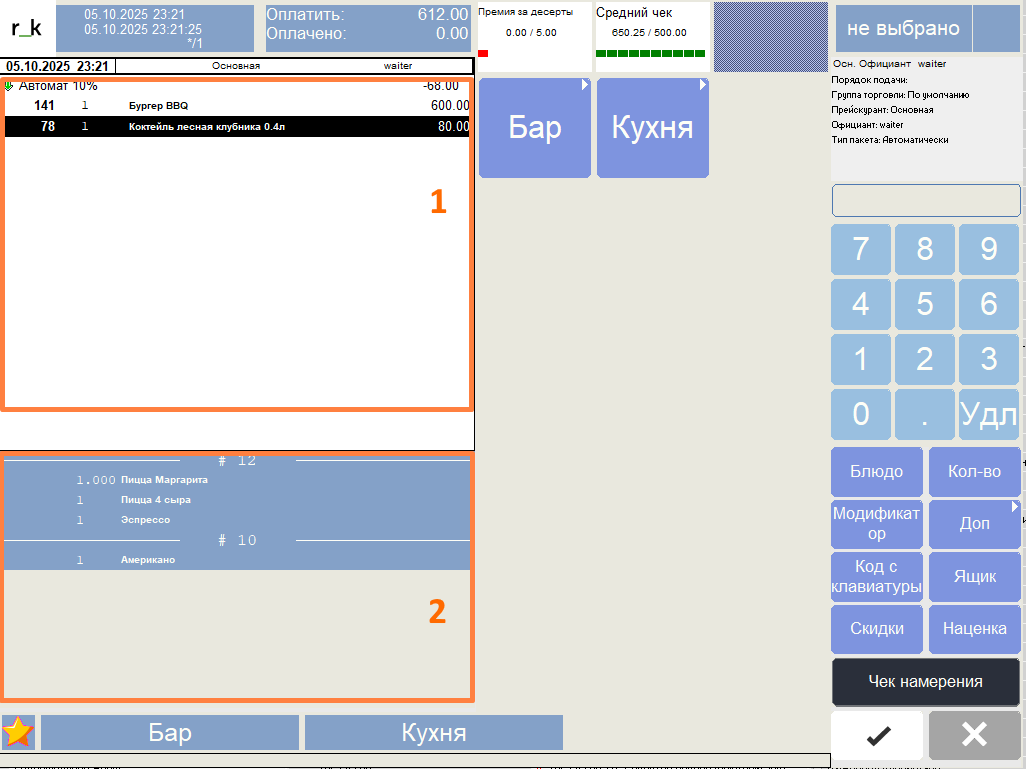
Task: Switch to the bottom Кухня tab
Action: click(433, 732)
